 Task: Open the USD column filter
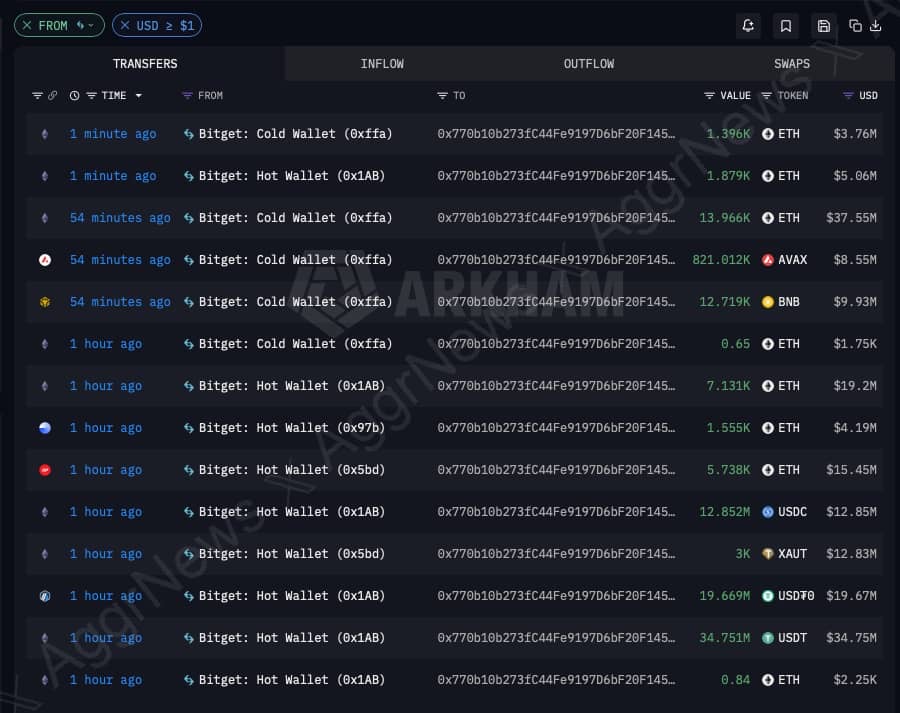848,96
